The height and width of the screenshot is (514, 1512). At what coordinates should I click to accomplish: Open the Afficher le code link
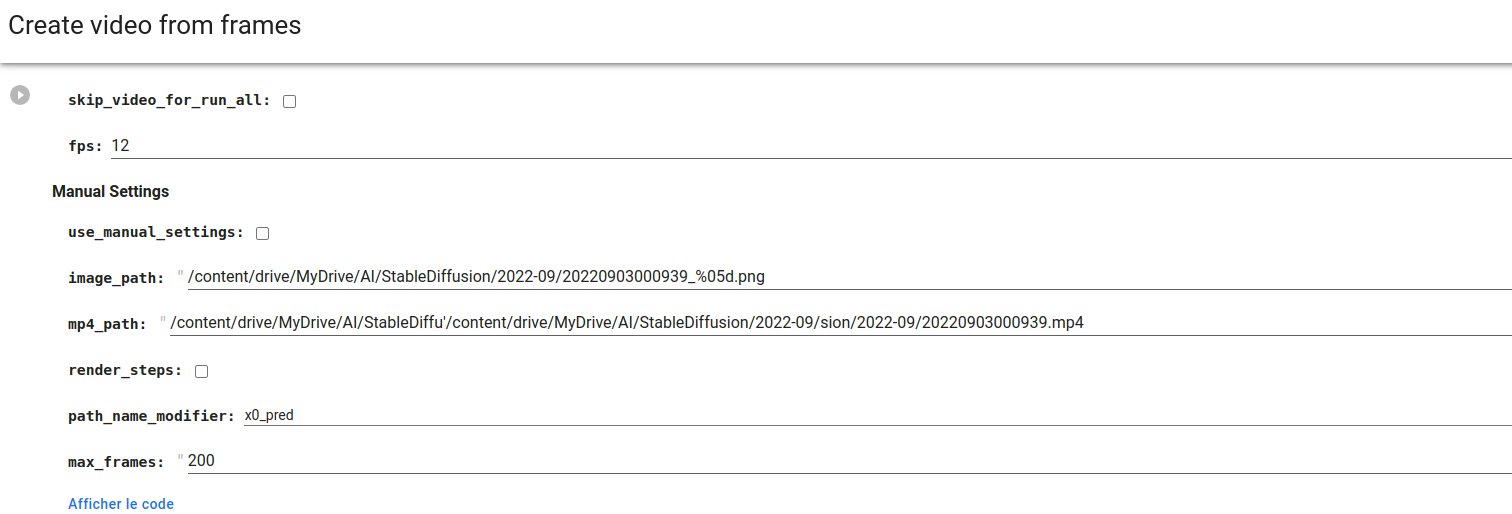(x=121, y=504)
